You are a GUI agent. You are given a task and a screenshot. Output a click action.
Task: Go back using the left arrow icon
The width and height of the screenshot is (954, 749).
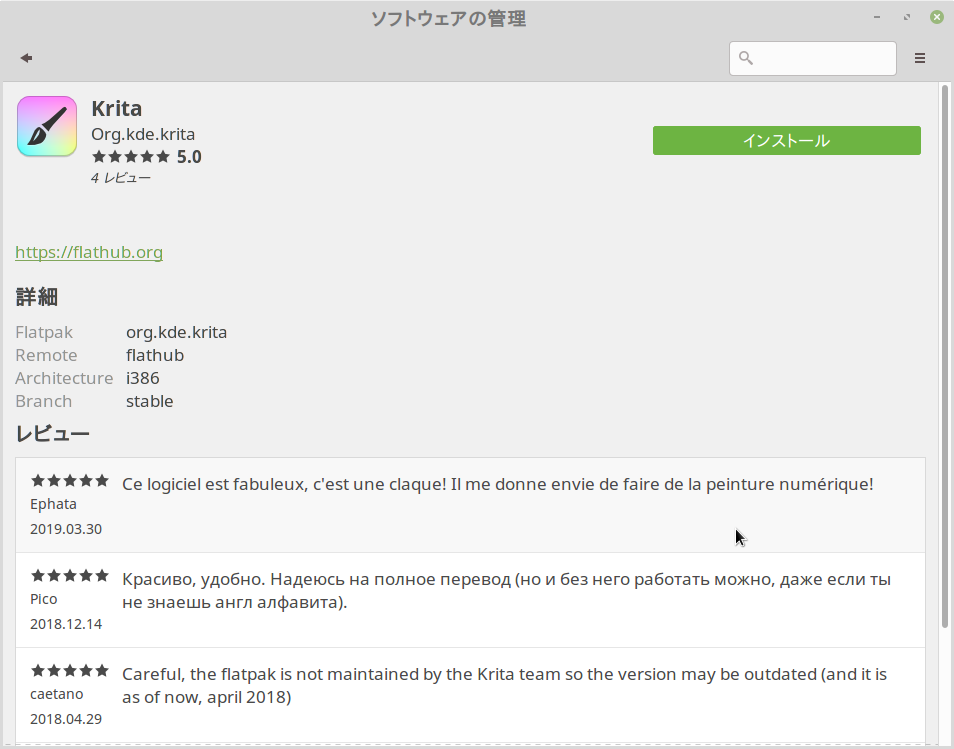click(x=26, y=58)
